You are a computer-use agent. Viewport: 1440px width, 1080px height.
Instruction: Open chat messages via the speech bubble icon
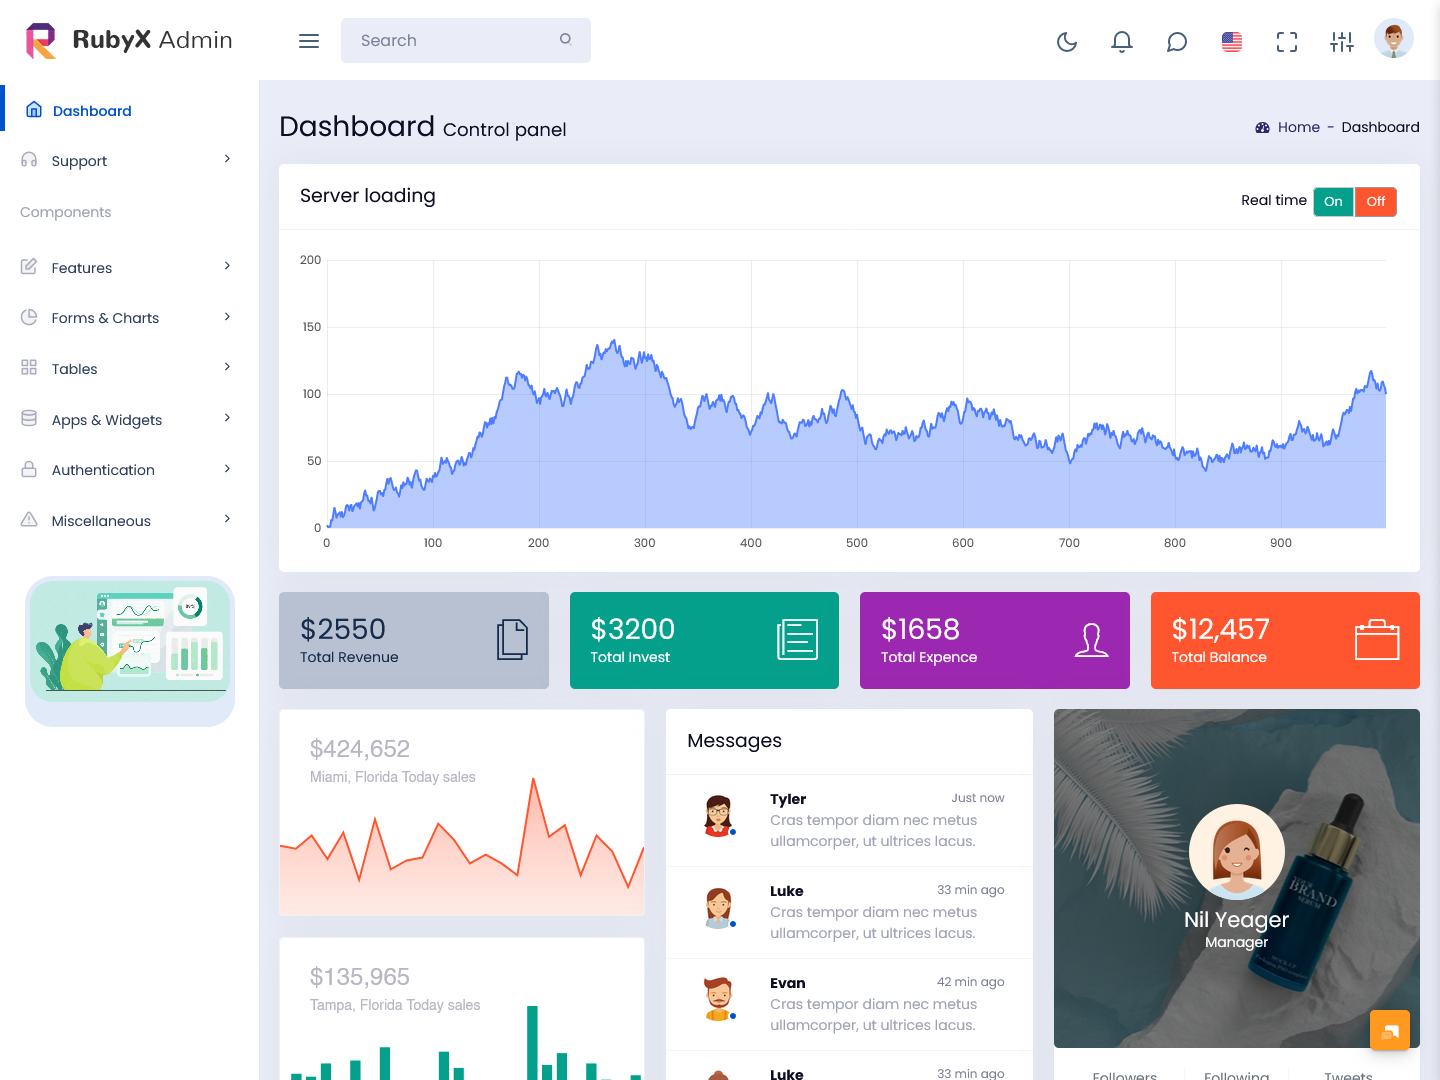1176,42
